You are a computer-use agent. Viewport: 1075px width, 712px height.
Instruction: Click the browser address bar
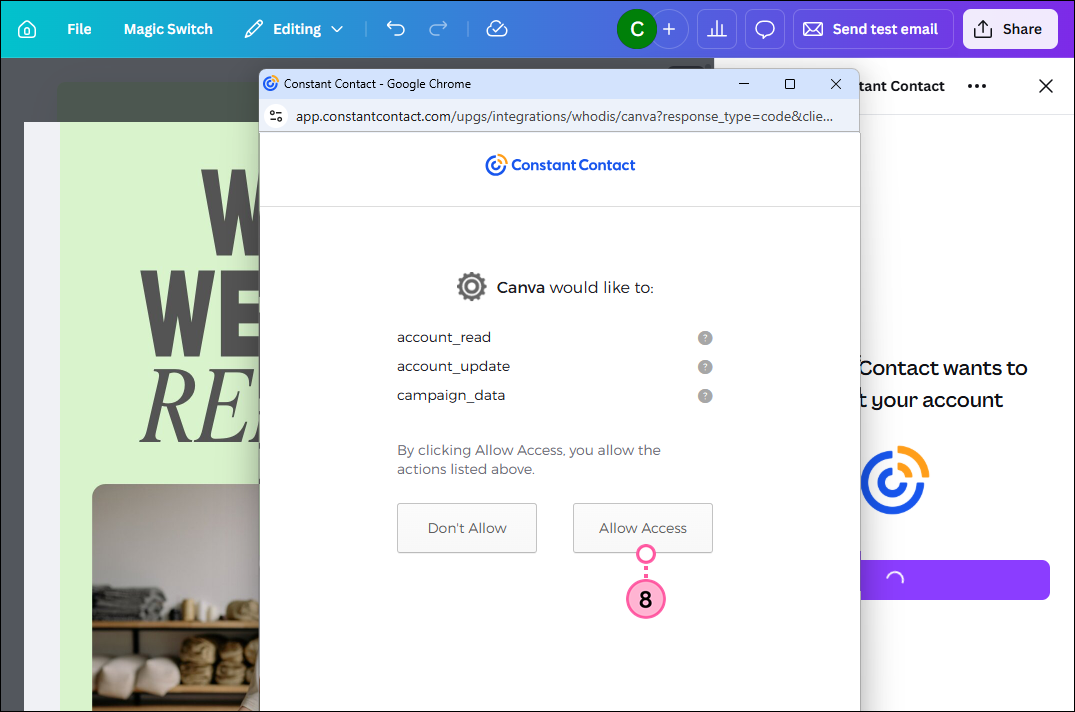[560, 116]
